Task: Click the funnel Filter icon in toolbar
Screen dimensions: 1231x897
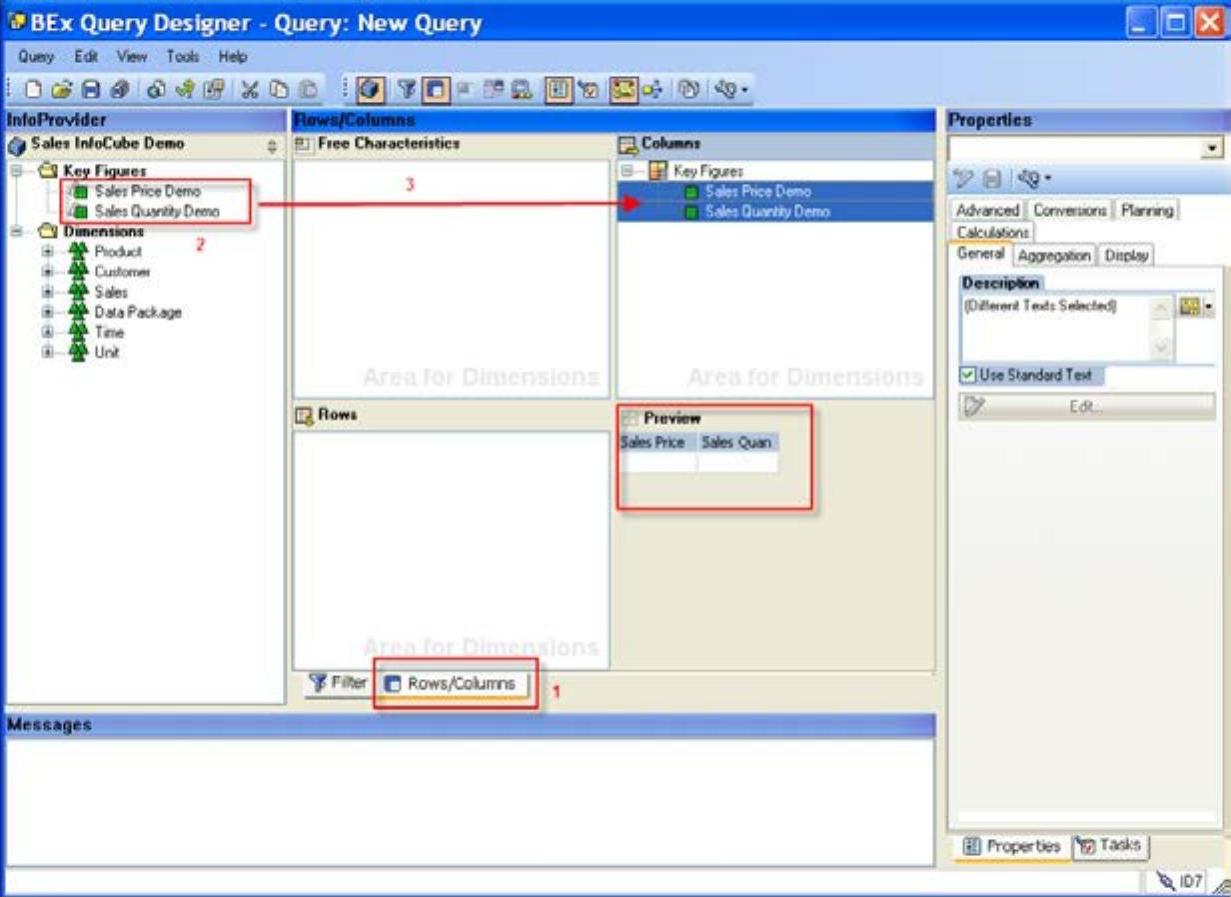Action: (x=408, y=90)
